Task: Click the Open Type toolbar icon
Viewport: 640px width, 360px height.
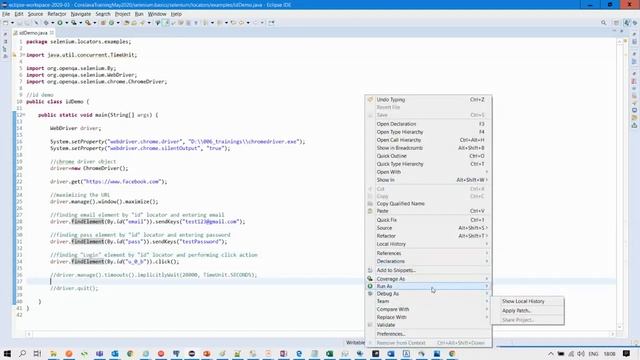Action: click(x=127, y=23)
